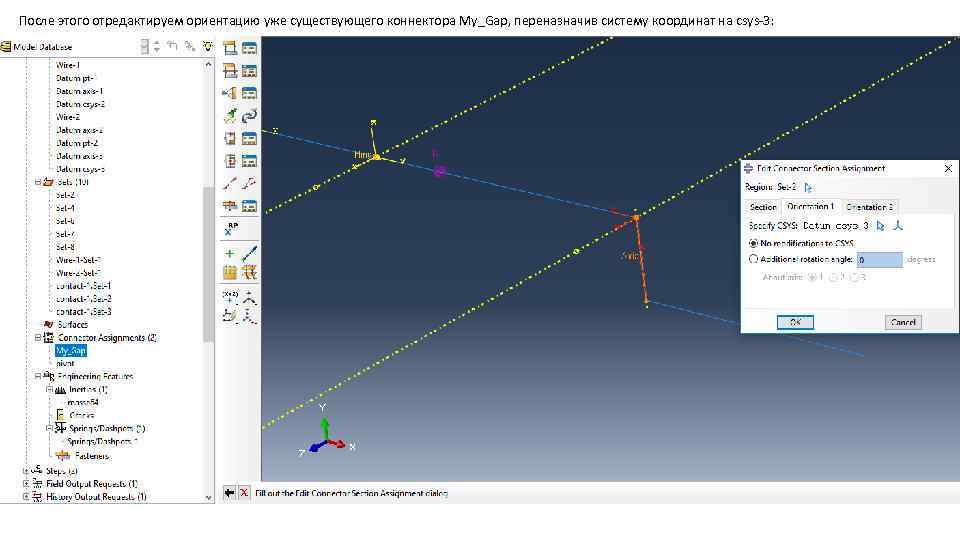This screenshot has width=960, height=540.
Task: Switch to the Orientation 2 tab
Action: (869, 207)
